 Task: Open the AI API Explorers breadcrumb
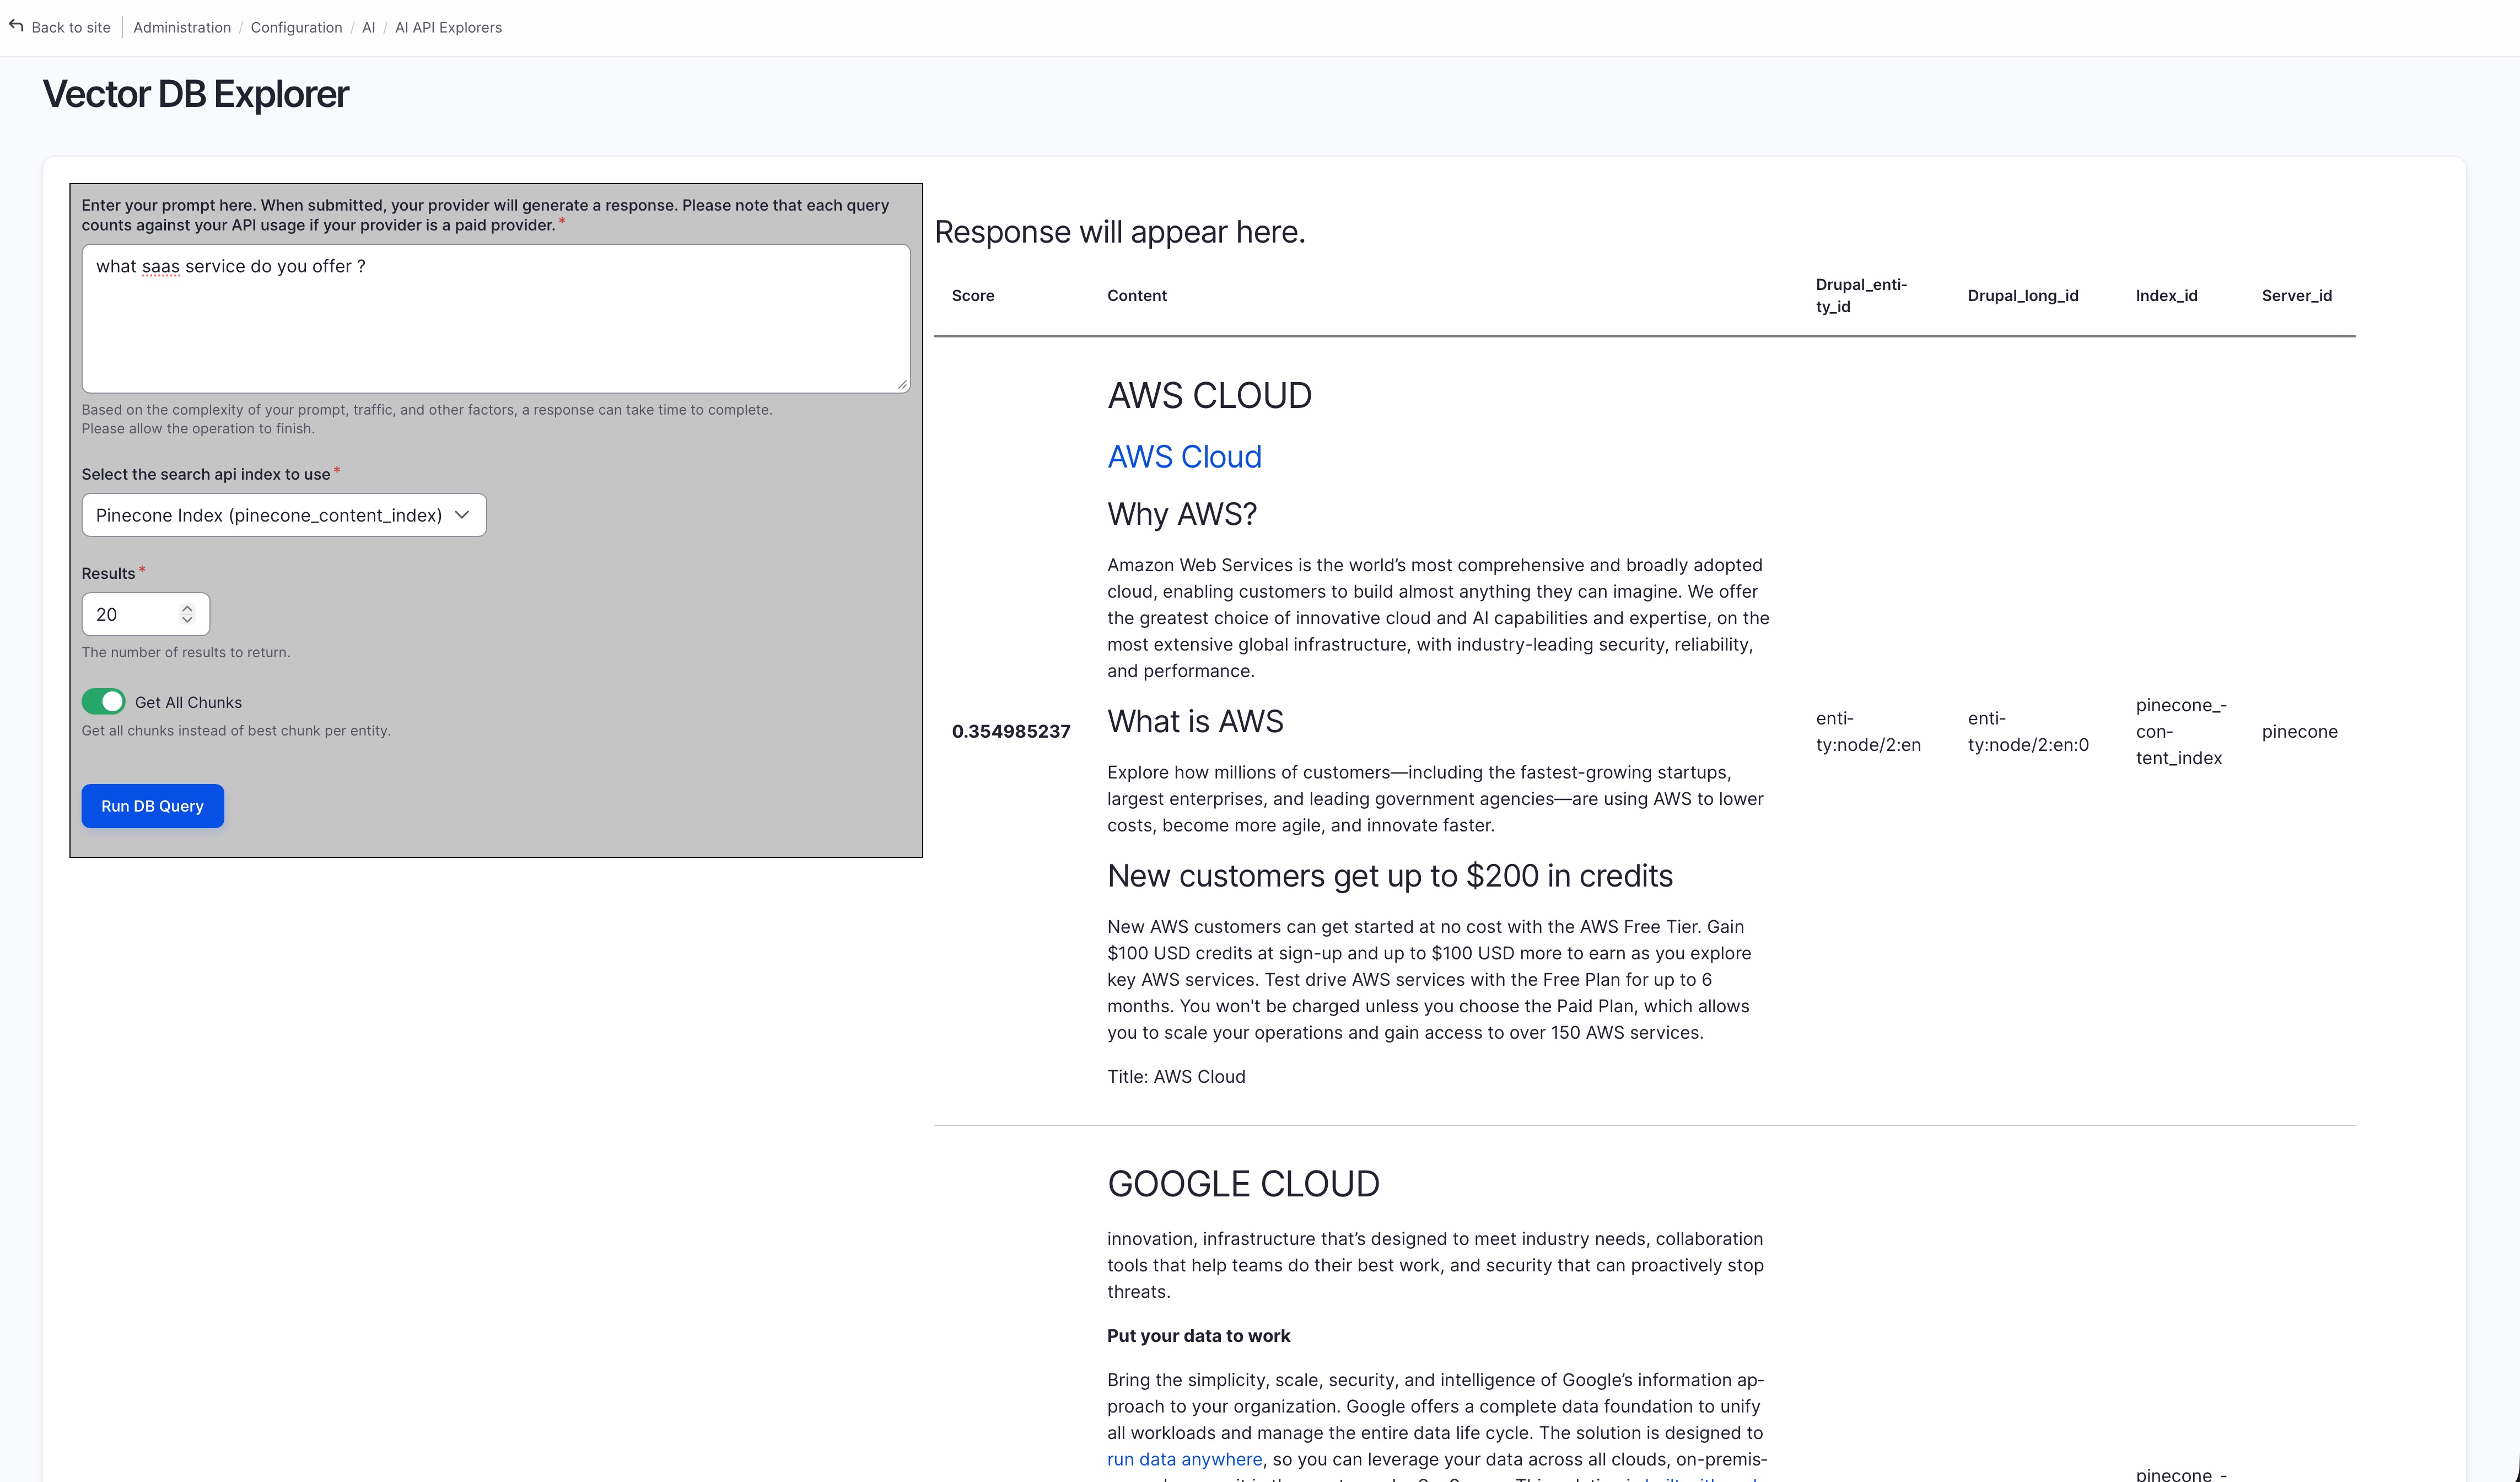pyautogui.click(x=448, y=27)
